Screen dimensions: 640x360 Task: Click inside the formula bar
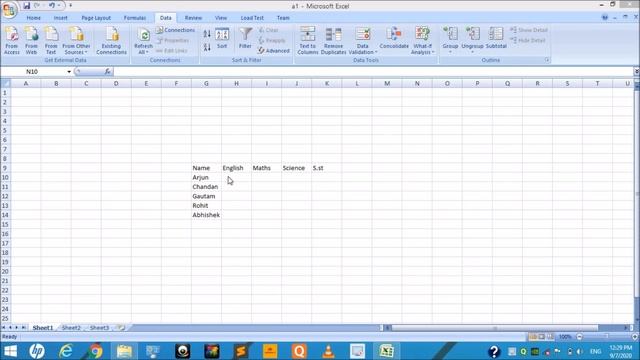[x=372, y=72]
